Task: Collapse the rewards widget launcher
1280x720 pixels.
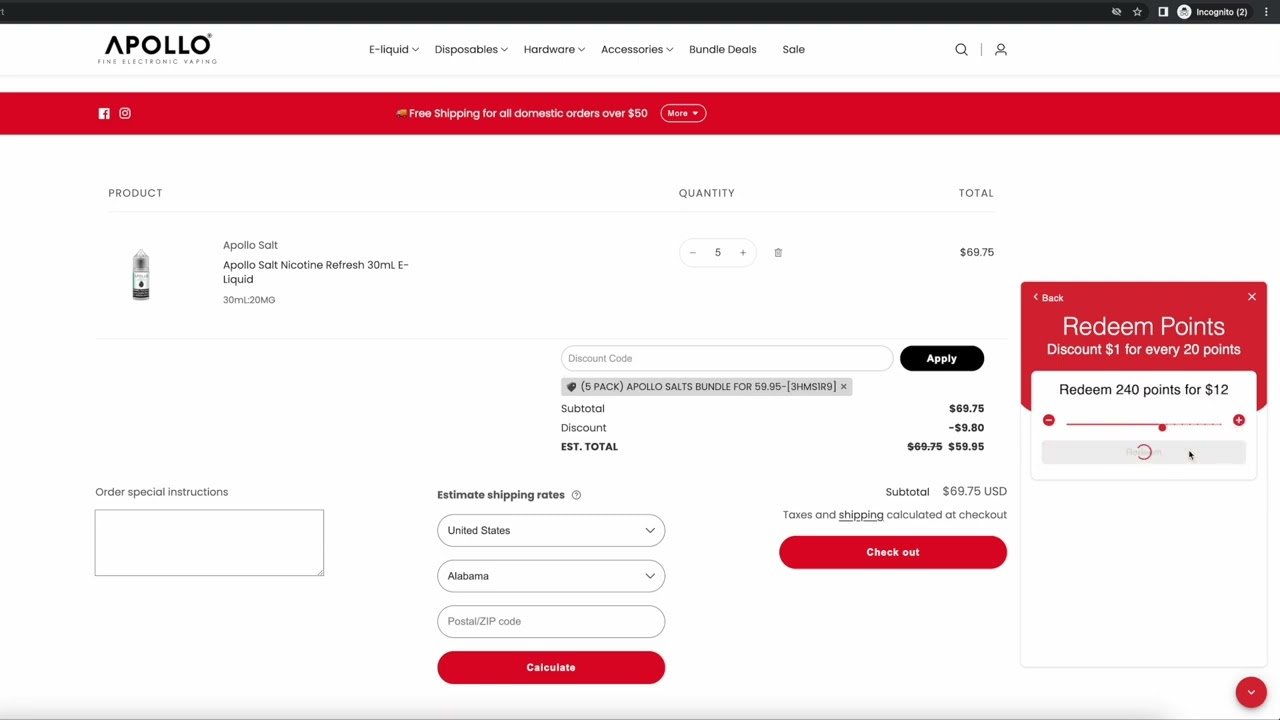Action: 1251,692
